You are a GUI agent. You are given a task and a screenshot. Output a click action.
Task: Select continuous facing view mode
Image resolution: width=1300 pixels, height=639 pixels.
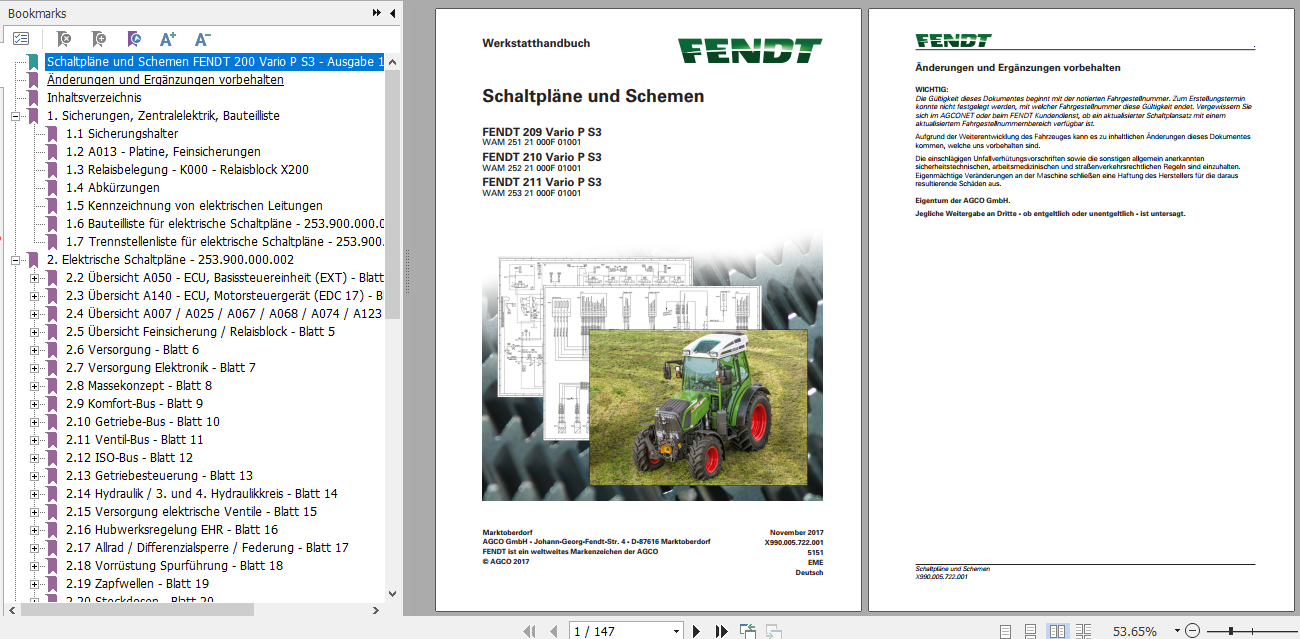click(x=1084, y=631)
